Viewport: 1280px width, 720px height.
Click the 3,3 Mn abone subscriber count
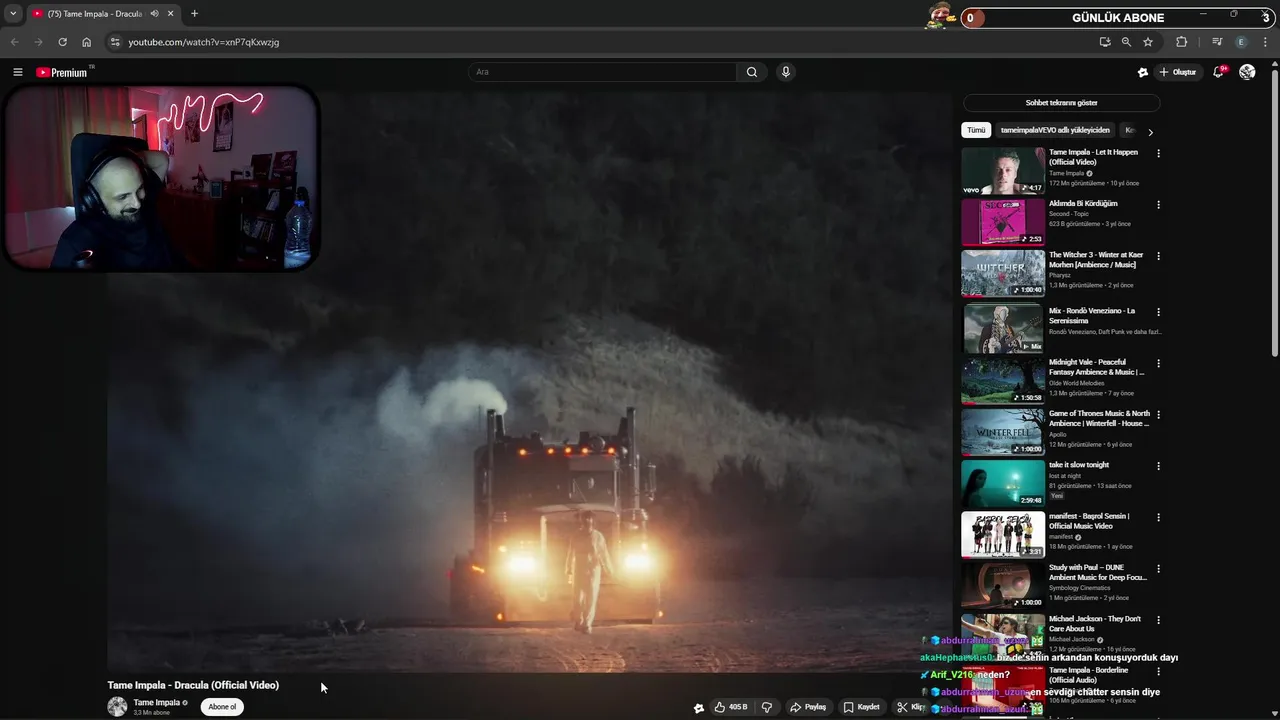click(x=152, y=713)
